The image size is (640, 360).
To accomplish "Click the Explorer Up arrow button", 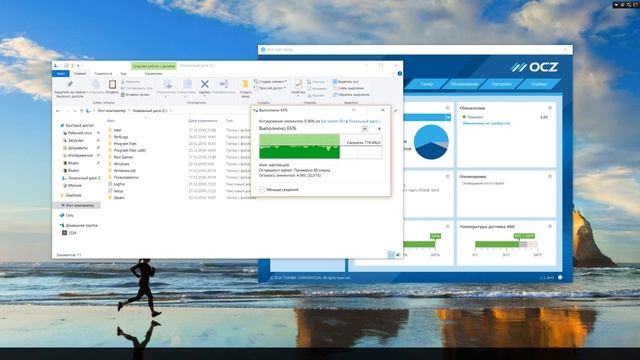I will tap(81, 111).
